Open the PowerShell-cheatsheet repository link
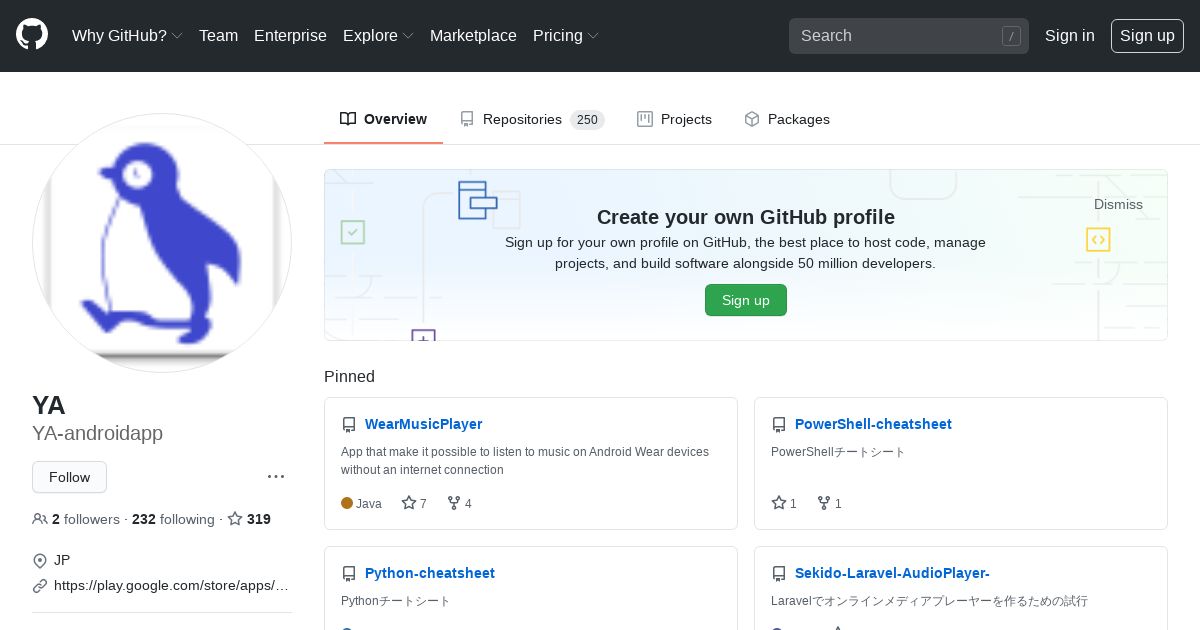 pyautogui.click(x=873, y=424)
